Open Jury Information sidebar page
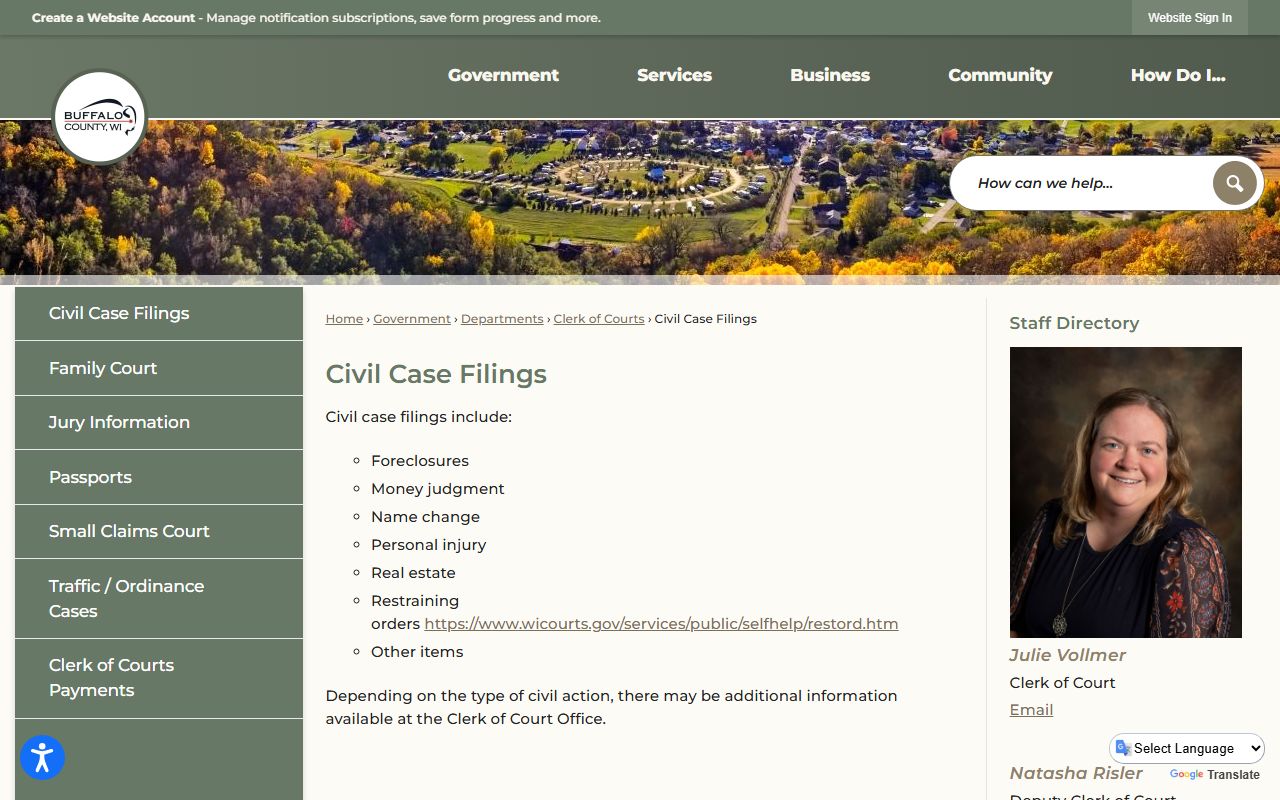 [159, 422]
